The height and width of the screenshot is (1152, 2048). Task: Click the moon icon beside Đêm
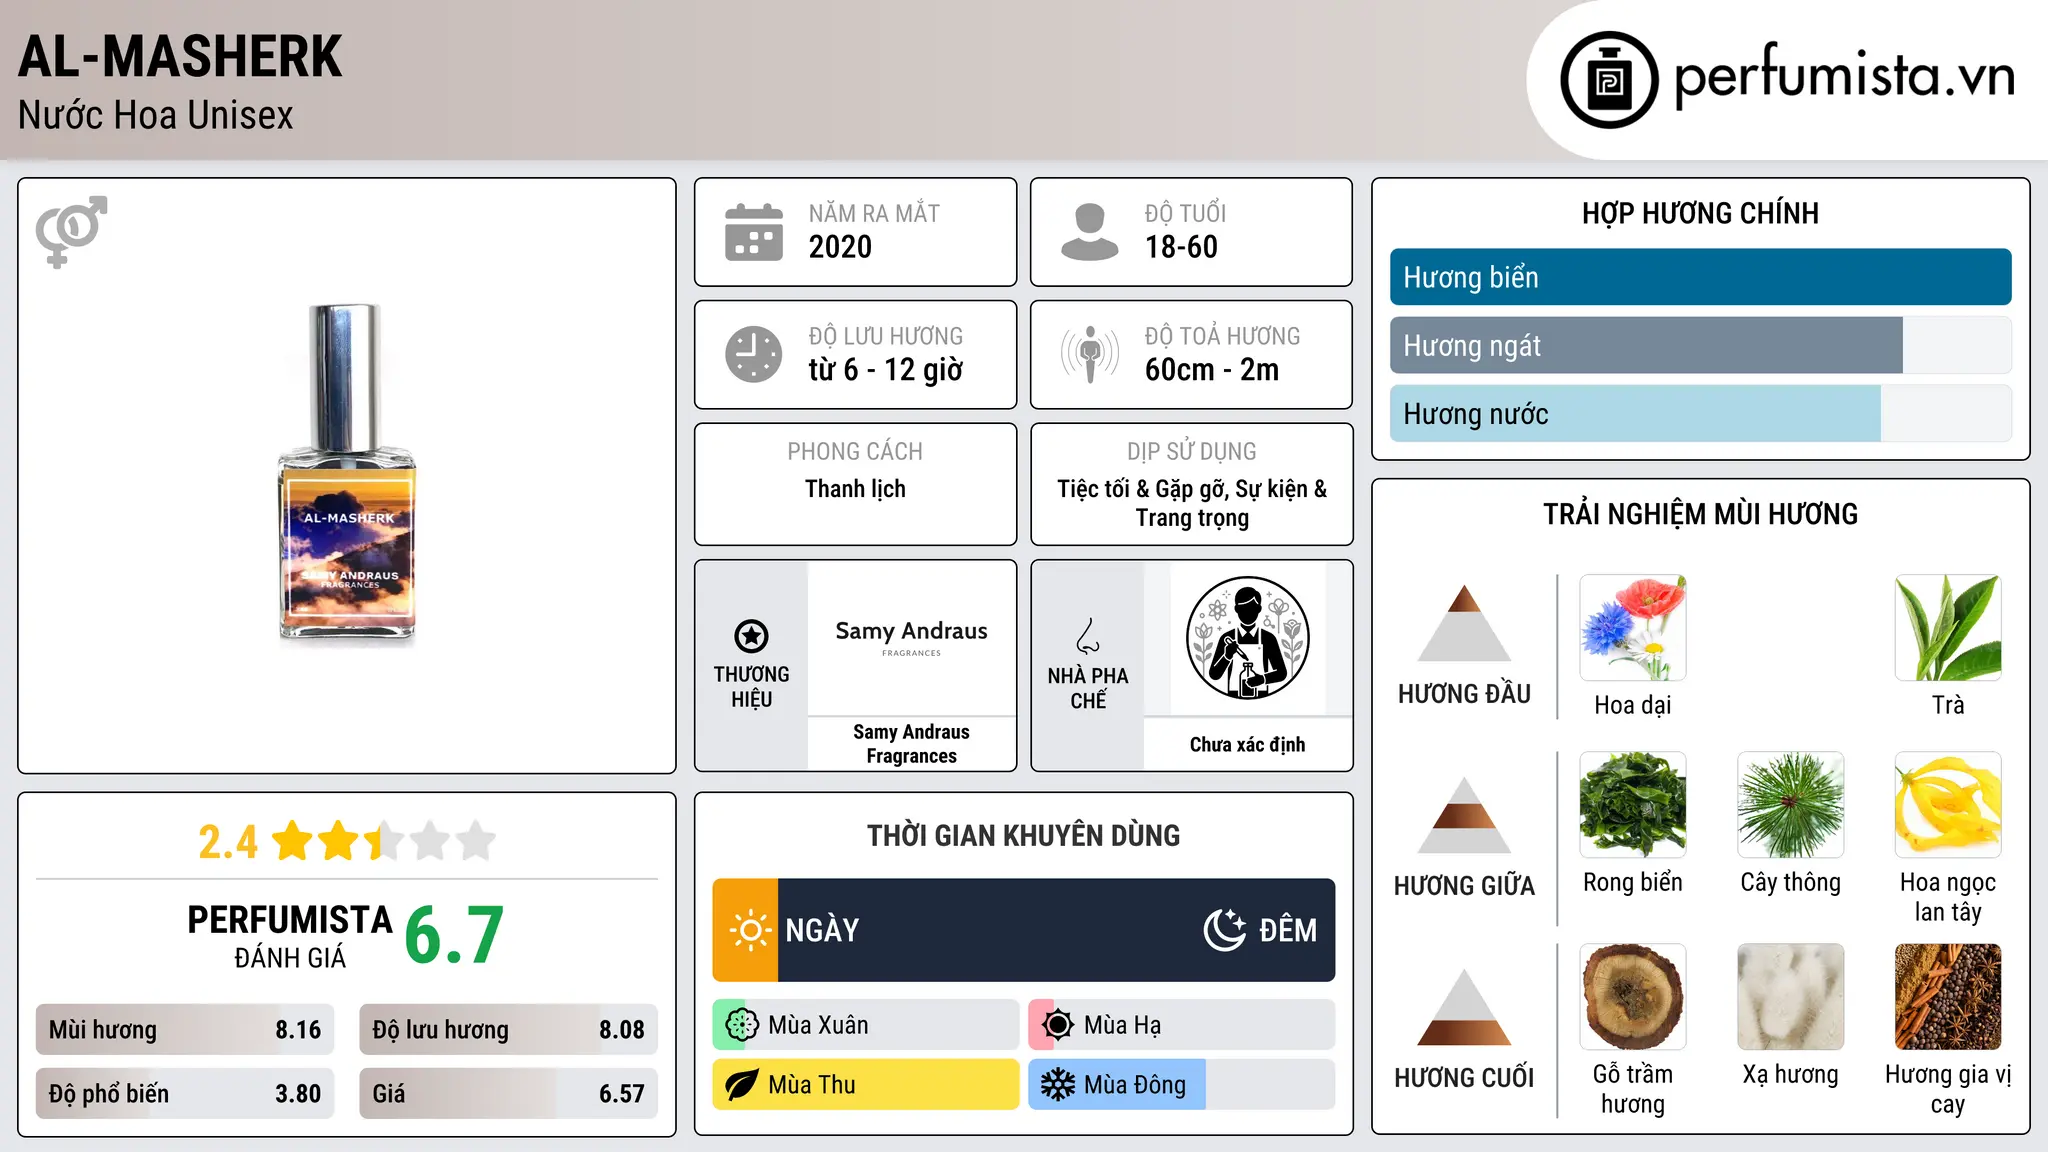(x=1225, y=930)
